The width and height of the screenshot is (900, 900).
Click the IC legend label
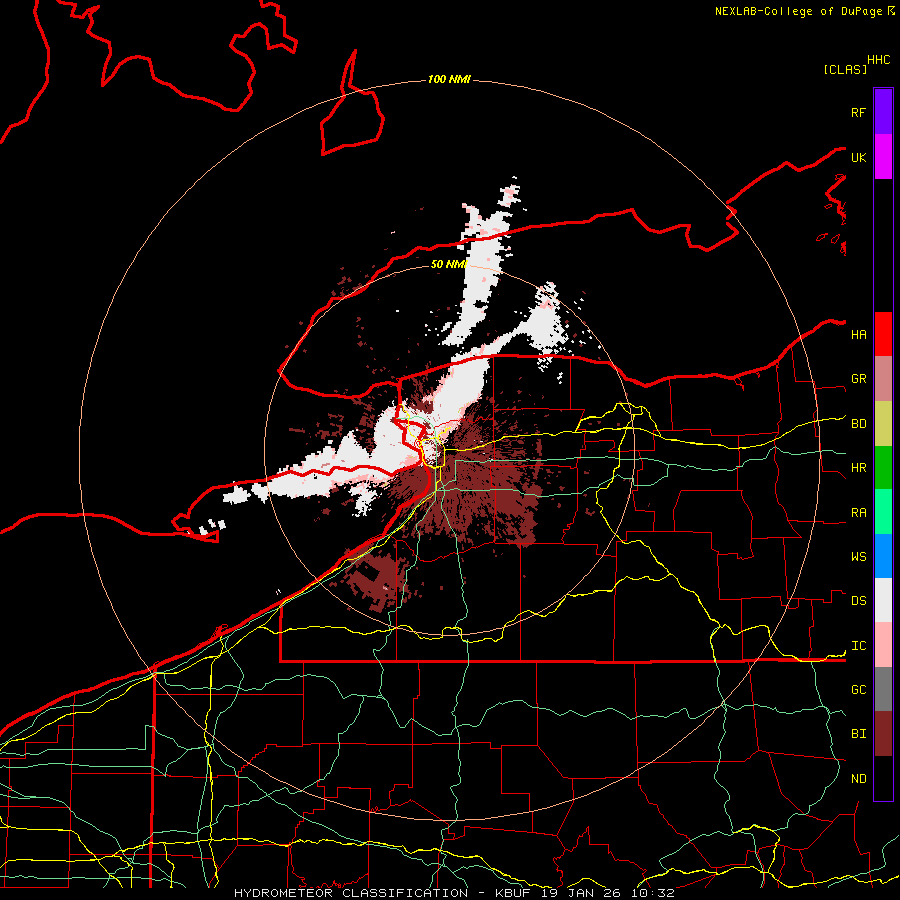[x=858, y=646]
